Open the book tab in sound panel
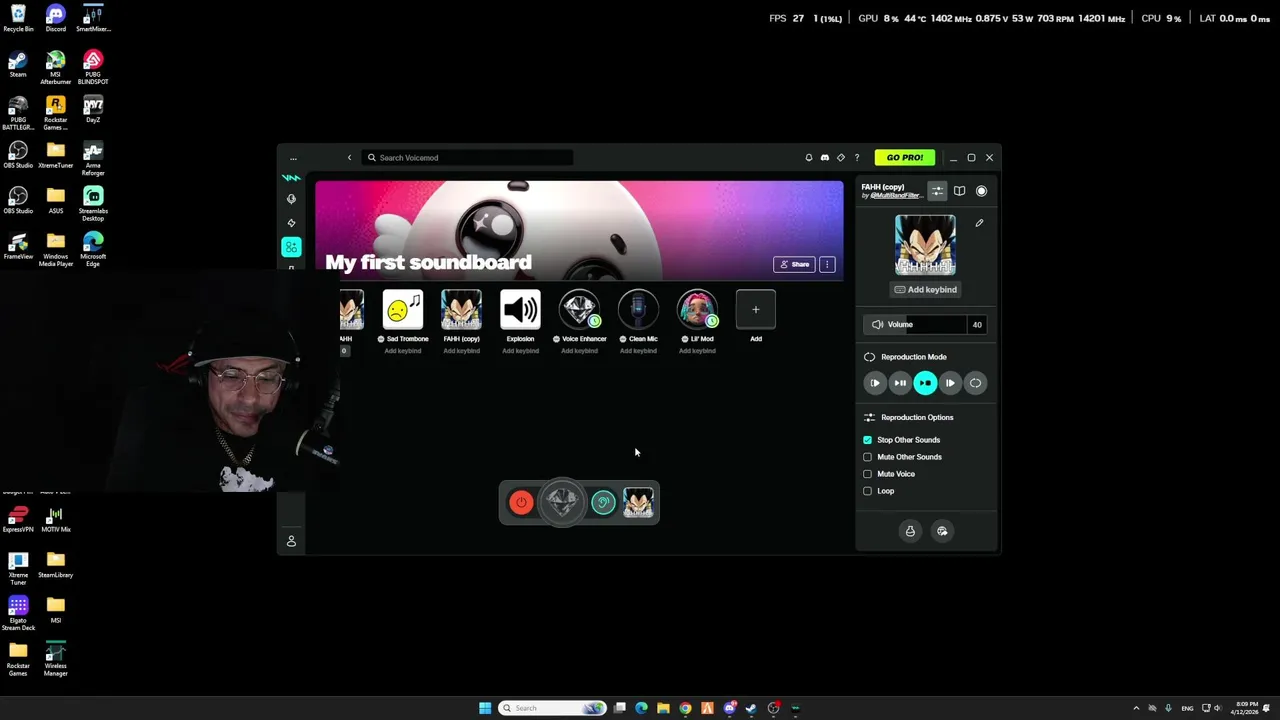This screenshot has width=1280, height=720. pyautogui.click(x=959, y=191)
